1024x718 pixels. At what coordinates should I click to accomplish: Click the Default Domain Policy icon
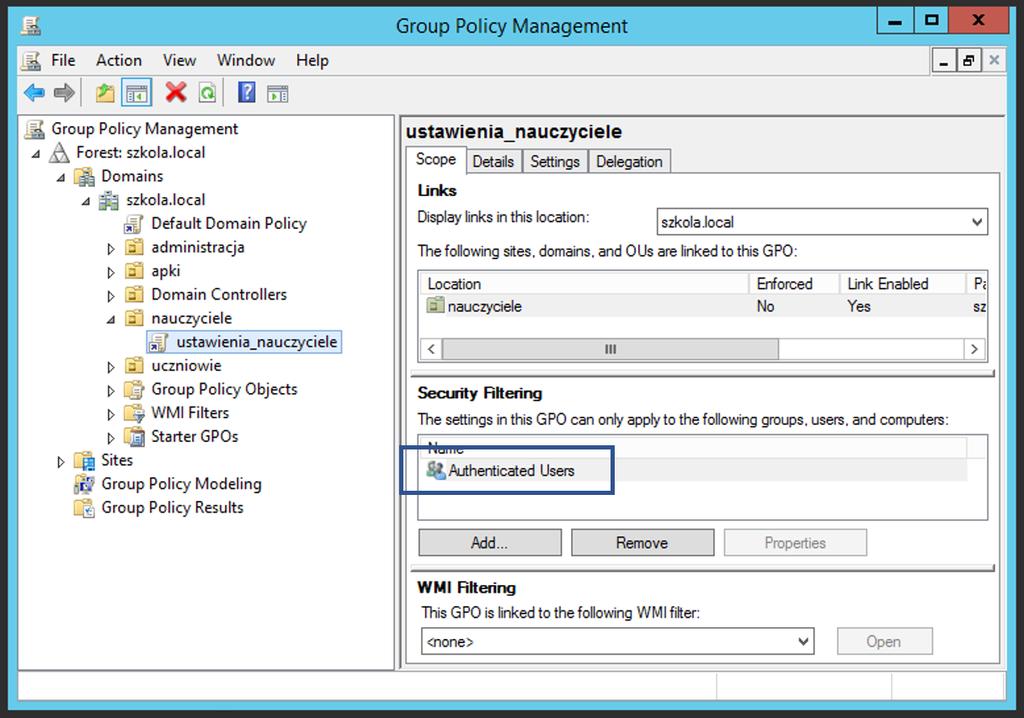click(x=133, y=224)
